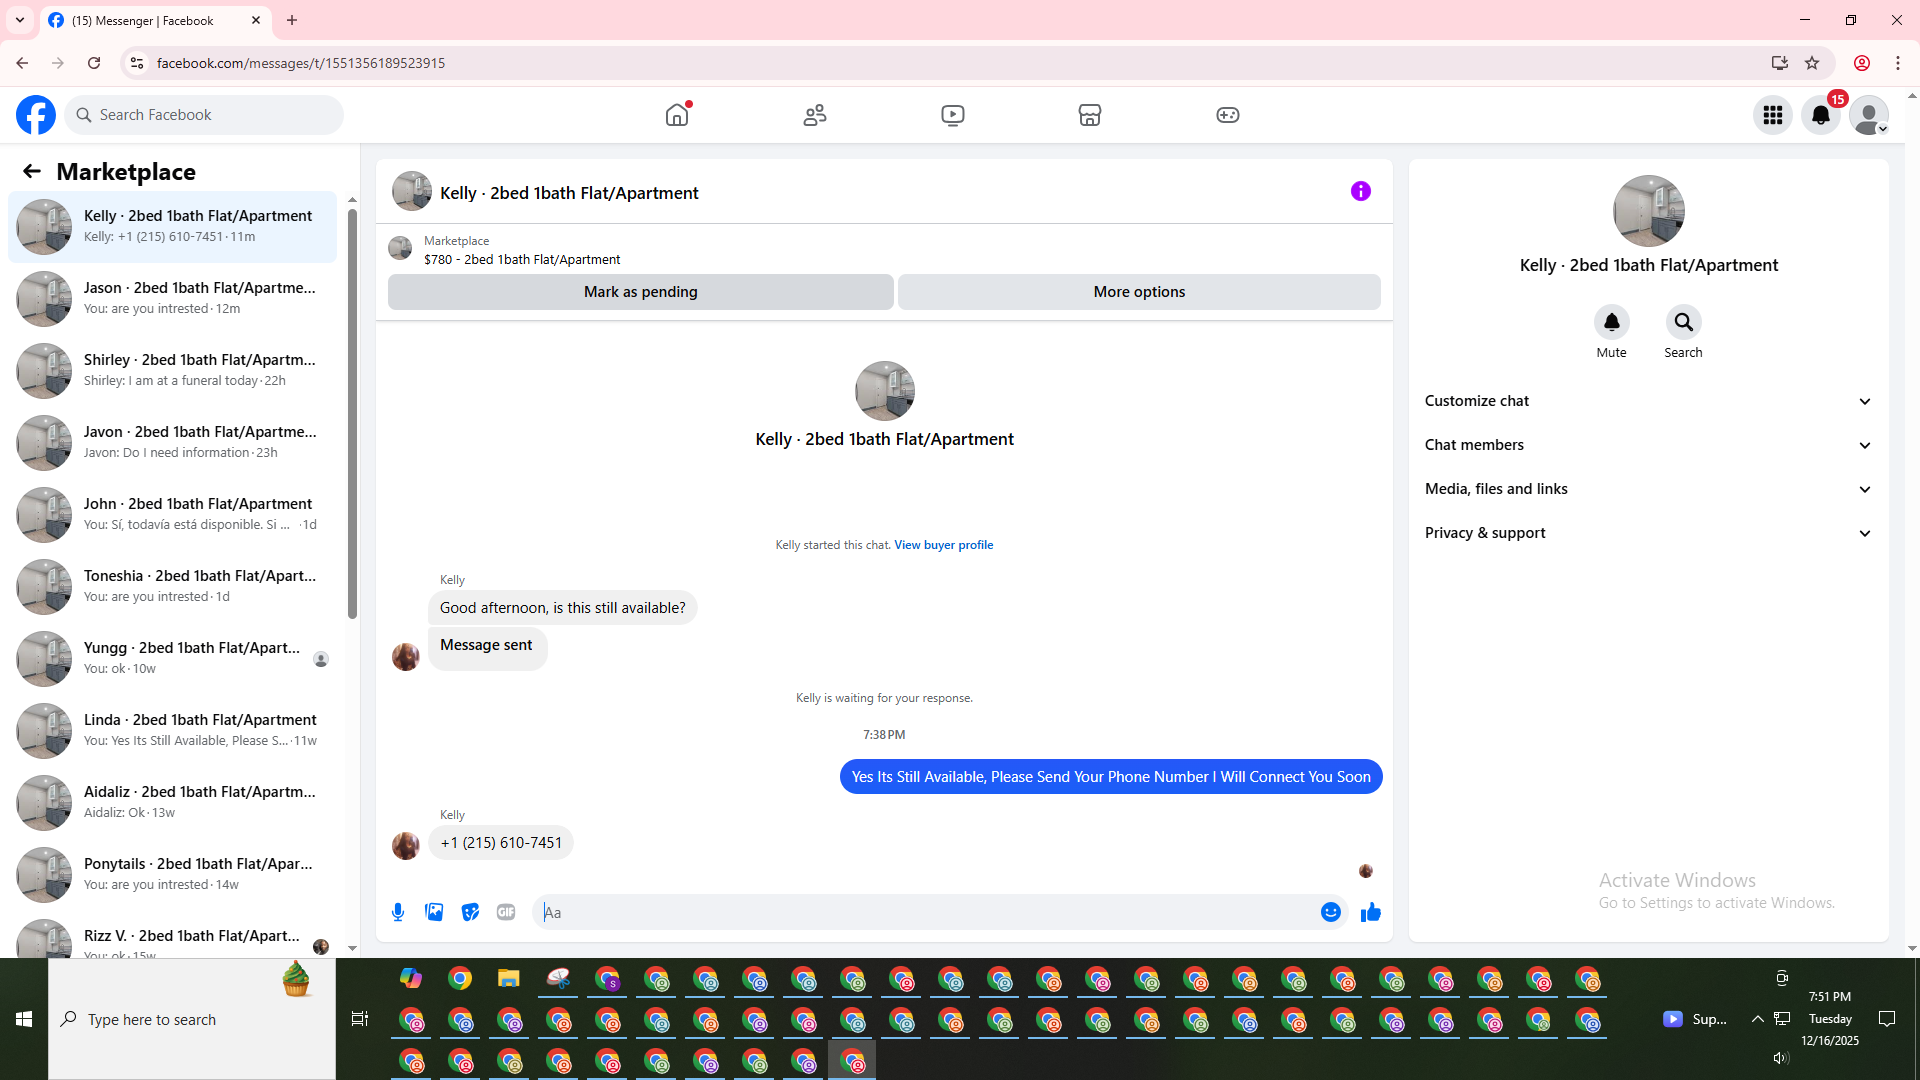The image size is (1920, 1080).
Task: Click the chat header Kelly title
Action: click(569, 193)
